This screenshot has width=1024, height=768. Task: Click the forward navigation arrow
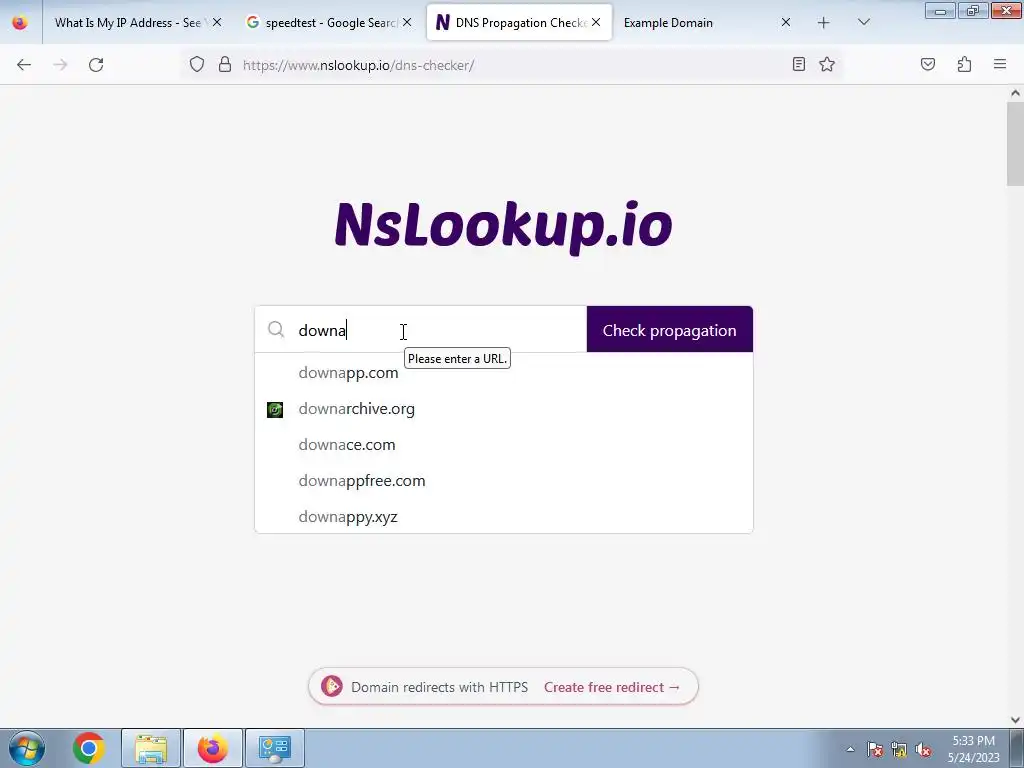(x=60, y=65)
